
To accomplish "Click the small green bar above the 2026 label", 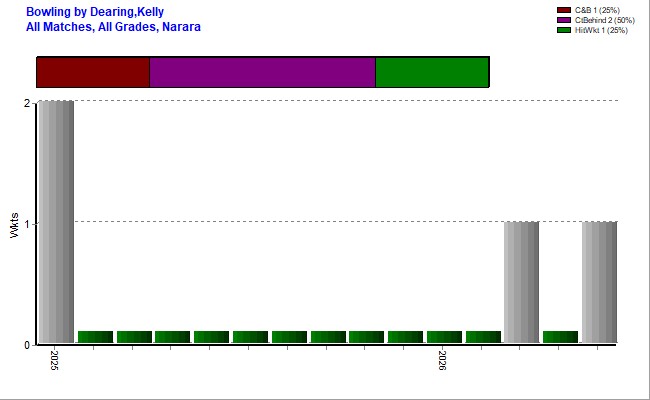I will click(x=444, y=337).
